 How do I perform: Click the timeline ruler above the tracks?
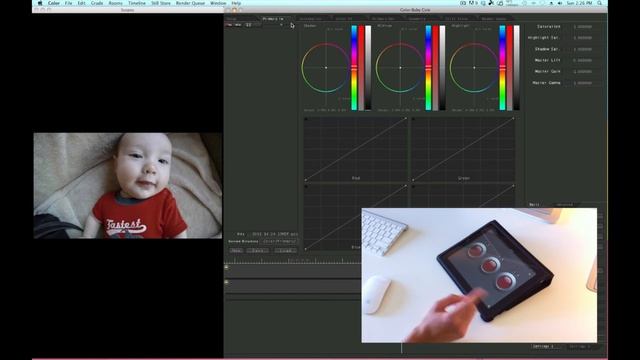[x=292, y=260]
